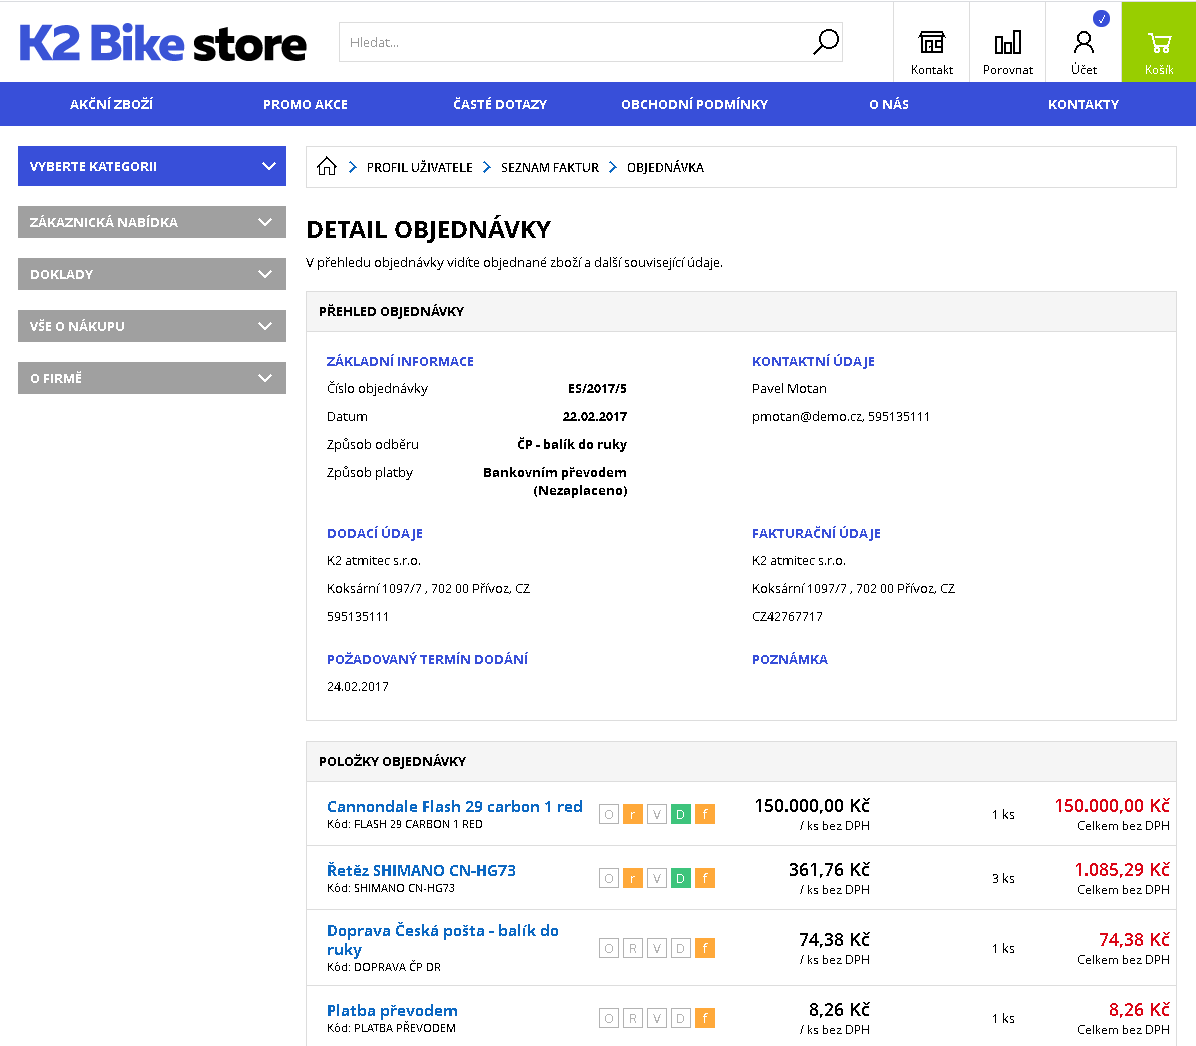Expand the Doklady sidebar section
Image resolution: width=1196 pixels, height=1046 pixels.
coord(152,274)
